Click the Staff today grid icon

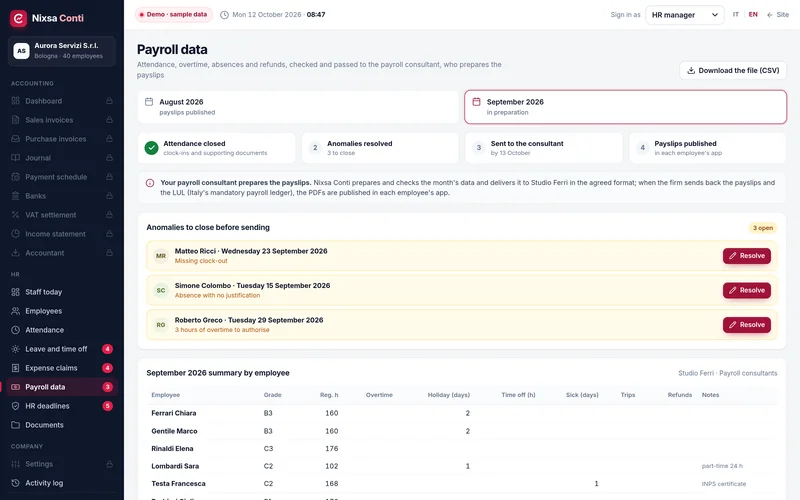point(15,292)
